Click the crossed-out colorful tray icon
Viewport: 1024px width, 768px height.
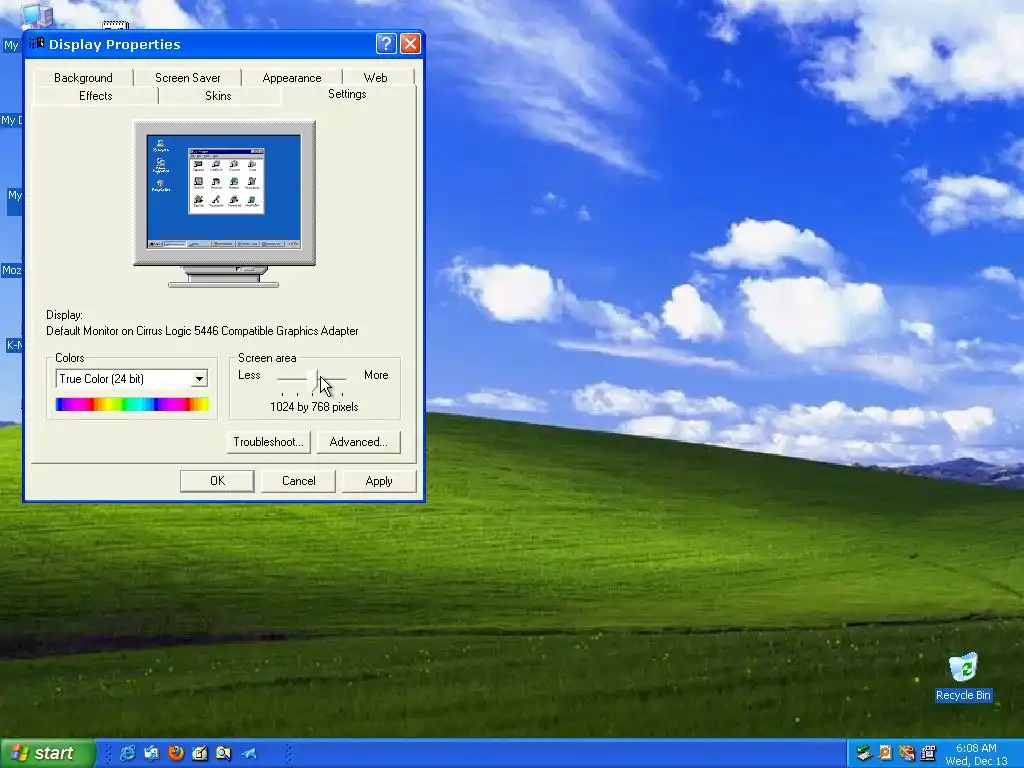pyautogui.click(x=906, y=753)
